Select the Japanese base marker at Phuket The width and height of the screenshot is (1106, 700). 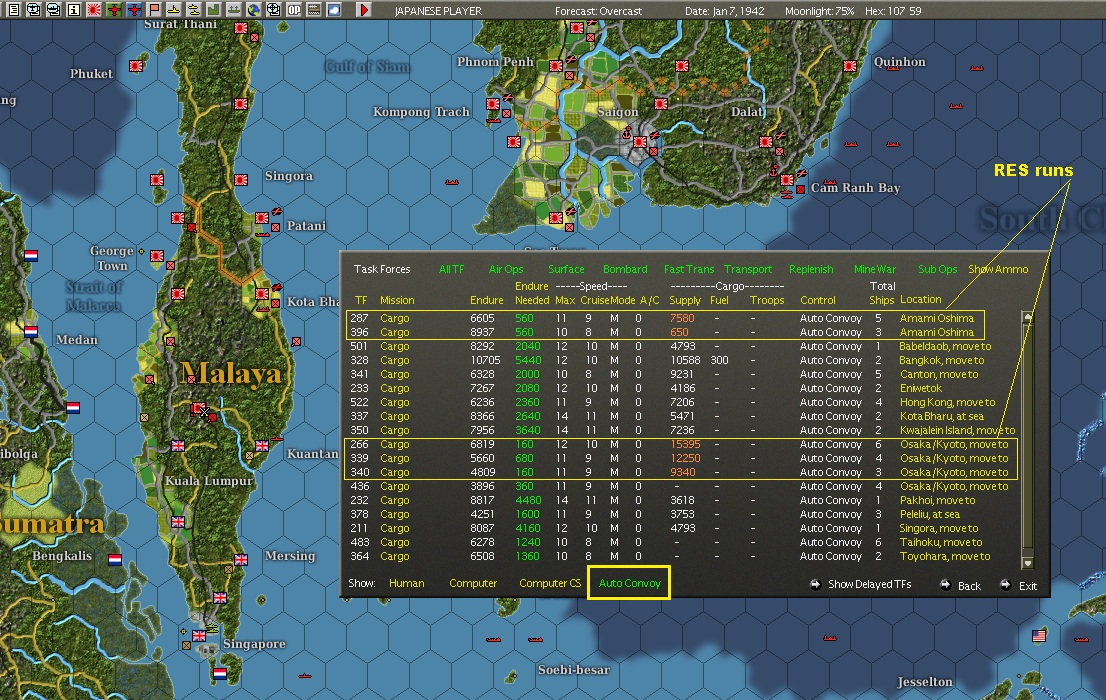[135, 66]
